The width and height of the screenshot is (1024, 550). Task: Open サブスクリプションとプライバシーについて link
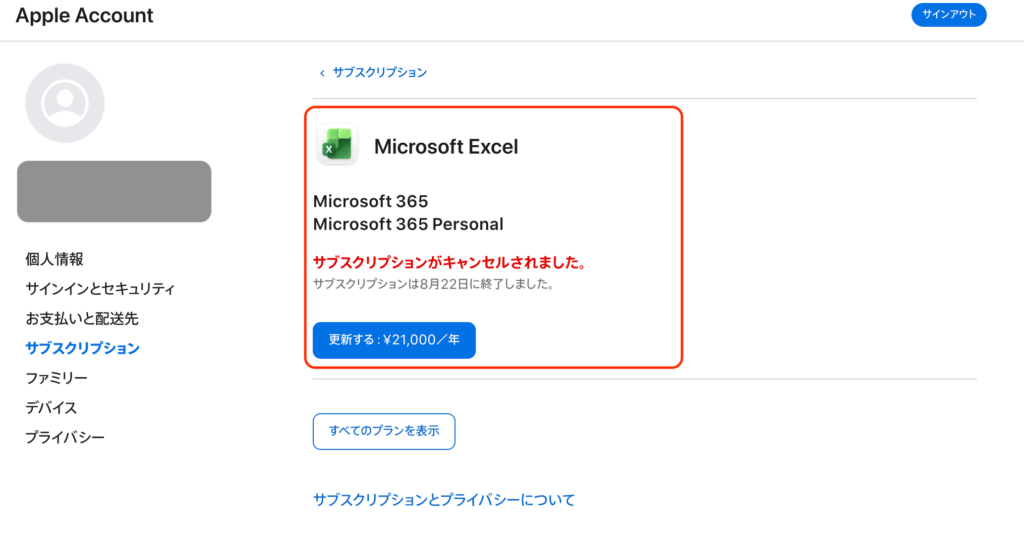[443, 500]
